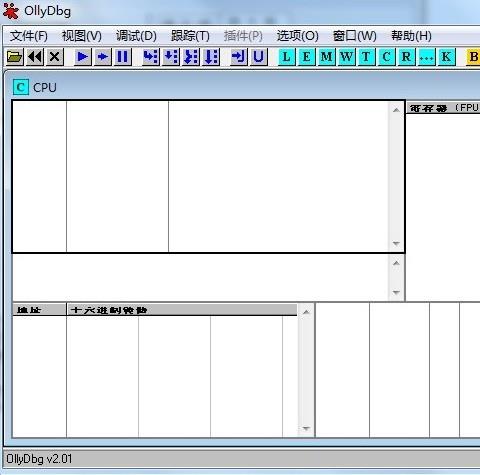
Task: Open Call stack via K button
Action: 446,57
